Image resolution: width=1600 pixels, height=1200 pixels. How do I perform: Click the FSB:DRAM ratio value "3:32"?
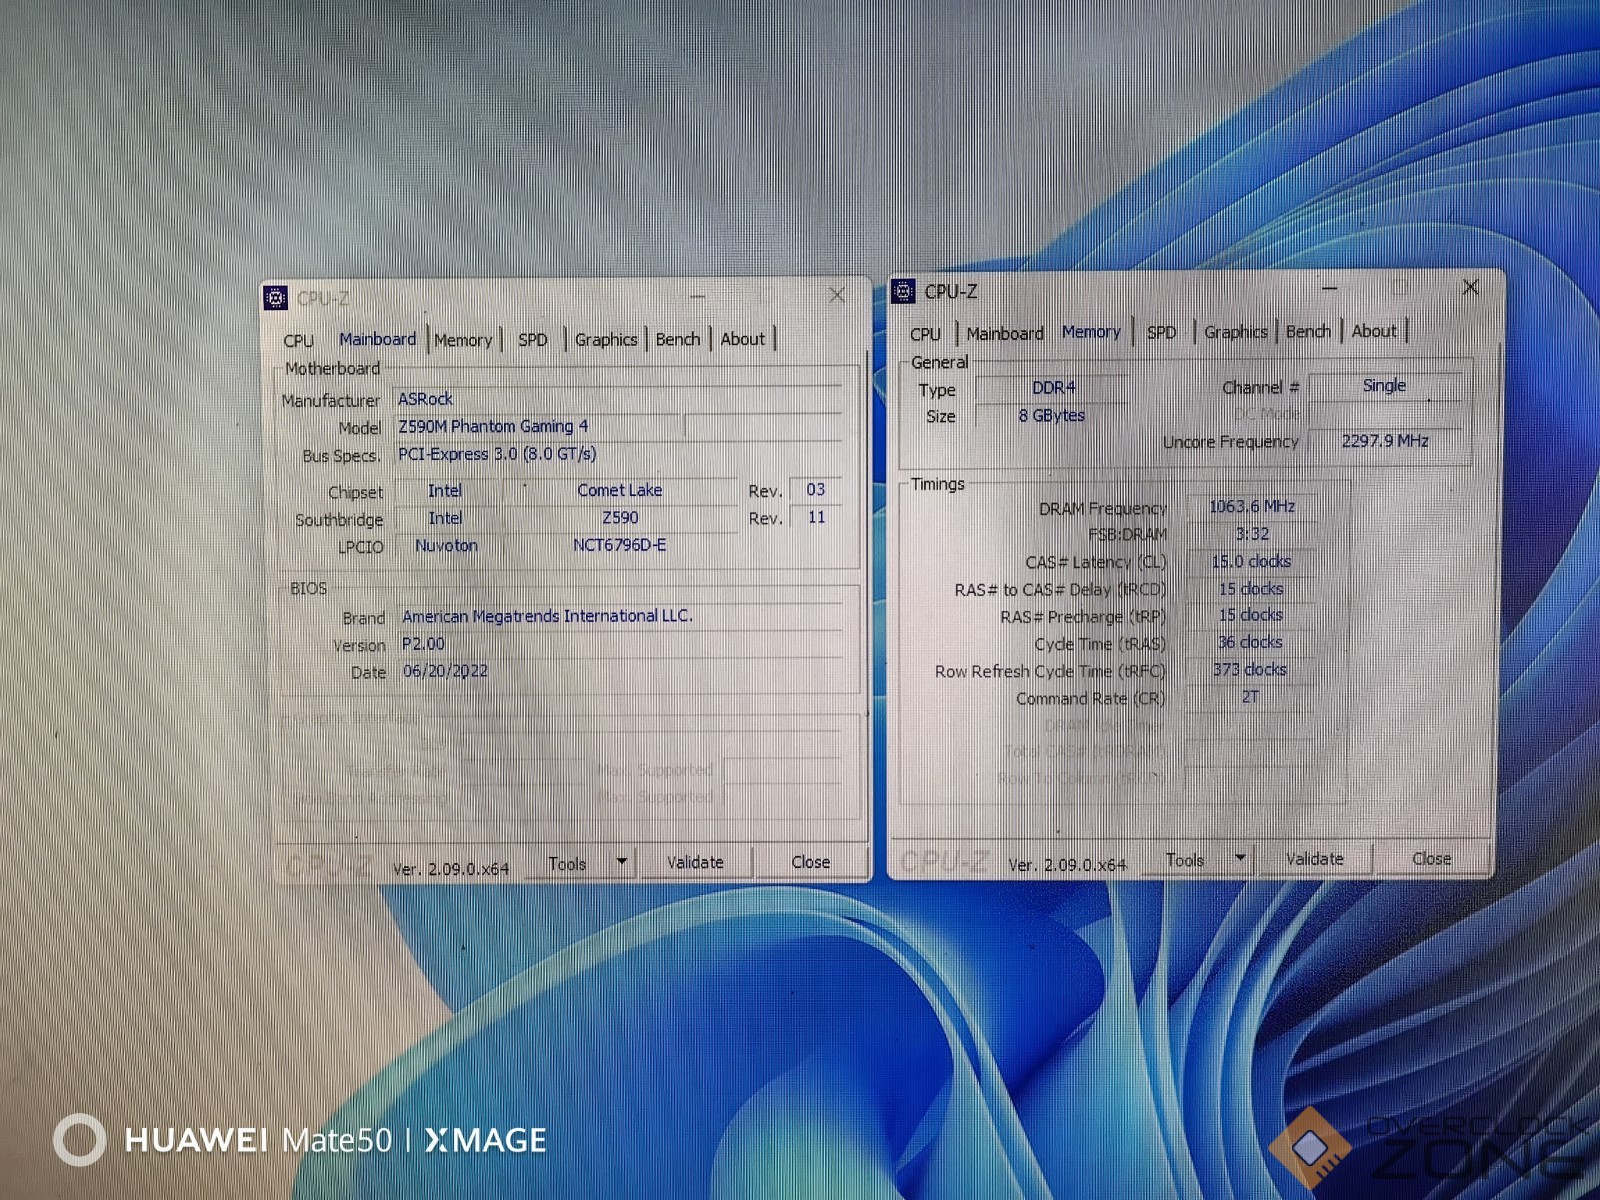pyautogui.click(x=1252, y=534)
